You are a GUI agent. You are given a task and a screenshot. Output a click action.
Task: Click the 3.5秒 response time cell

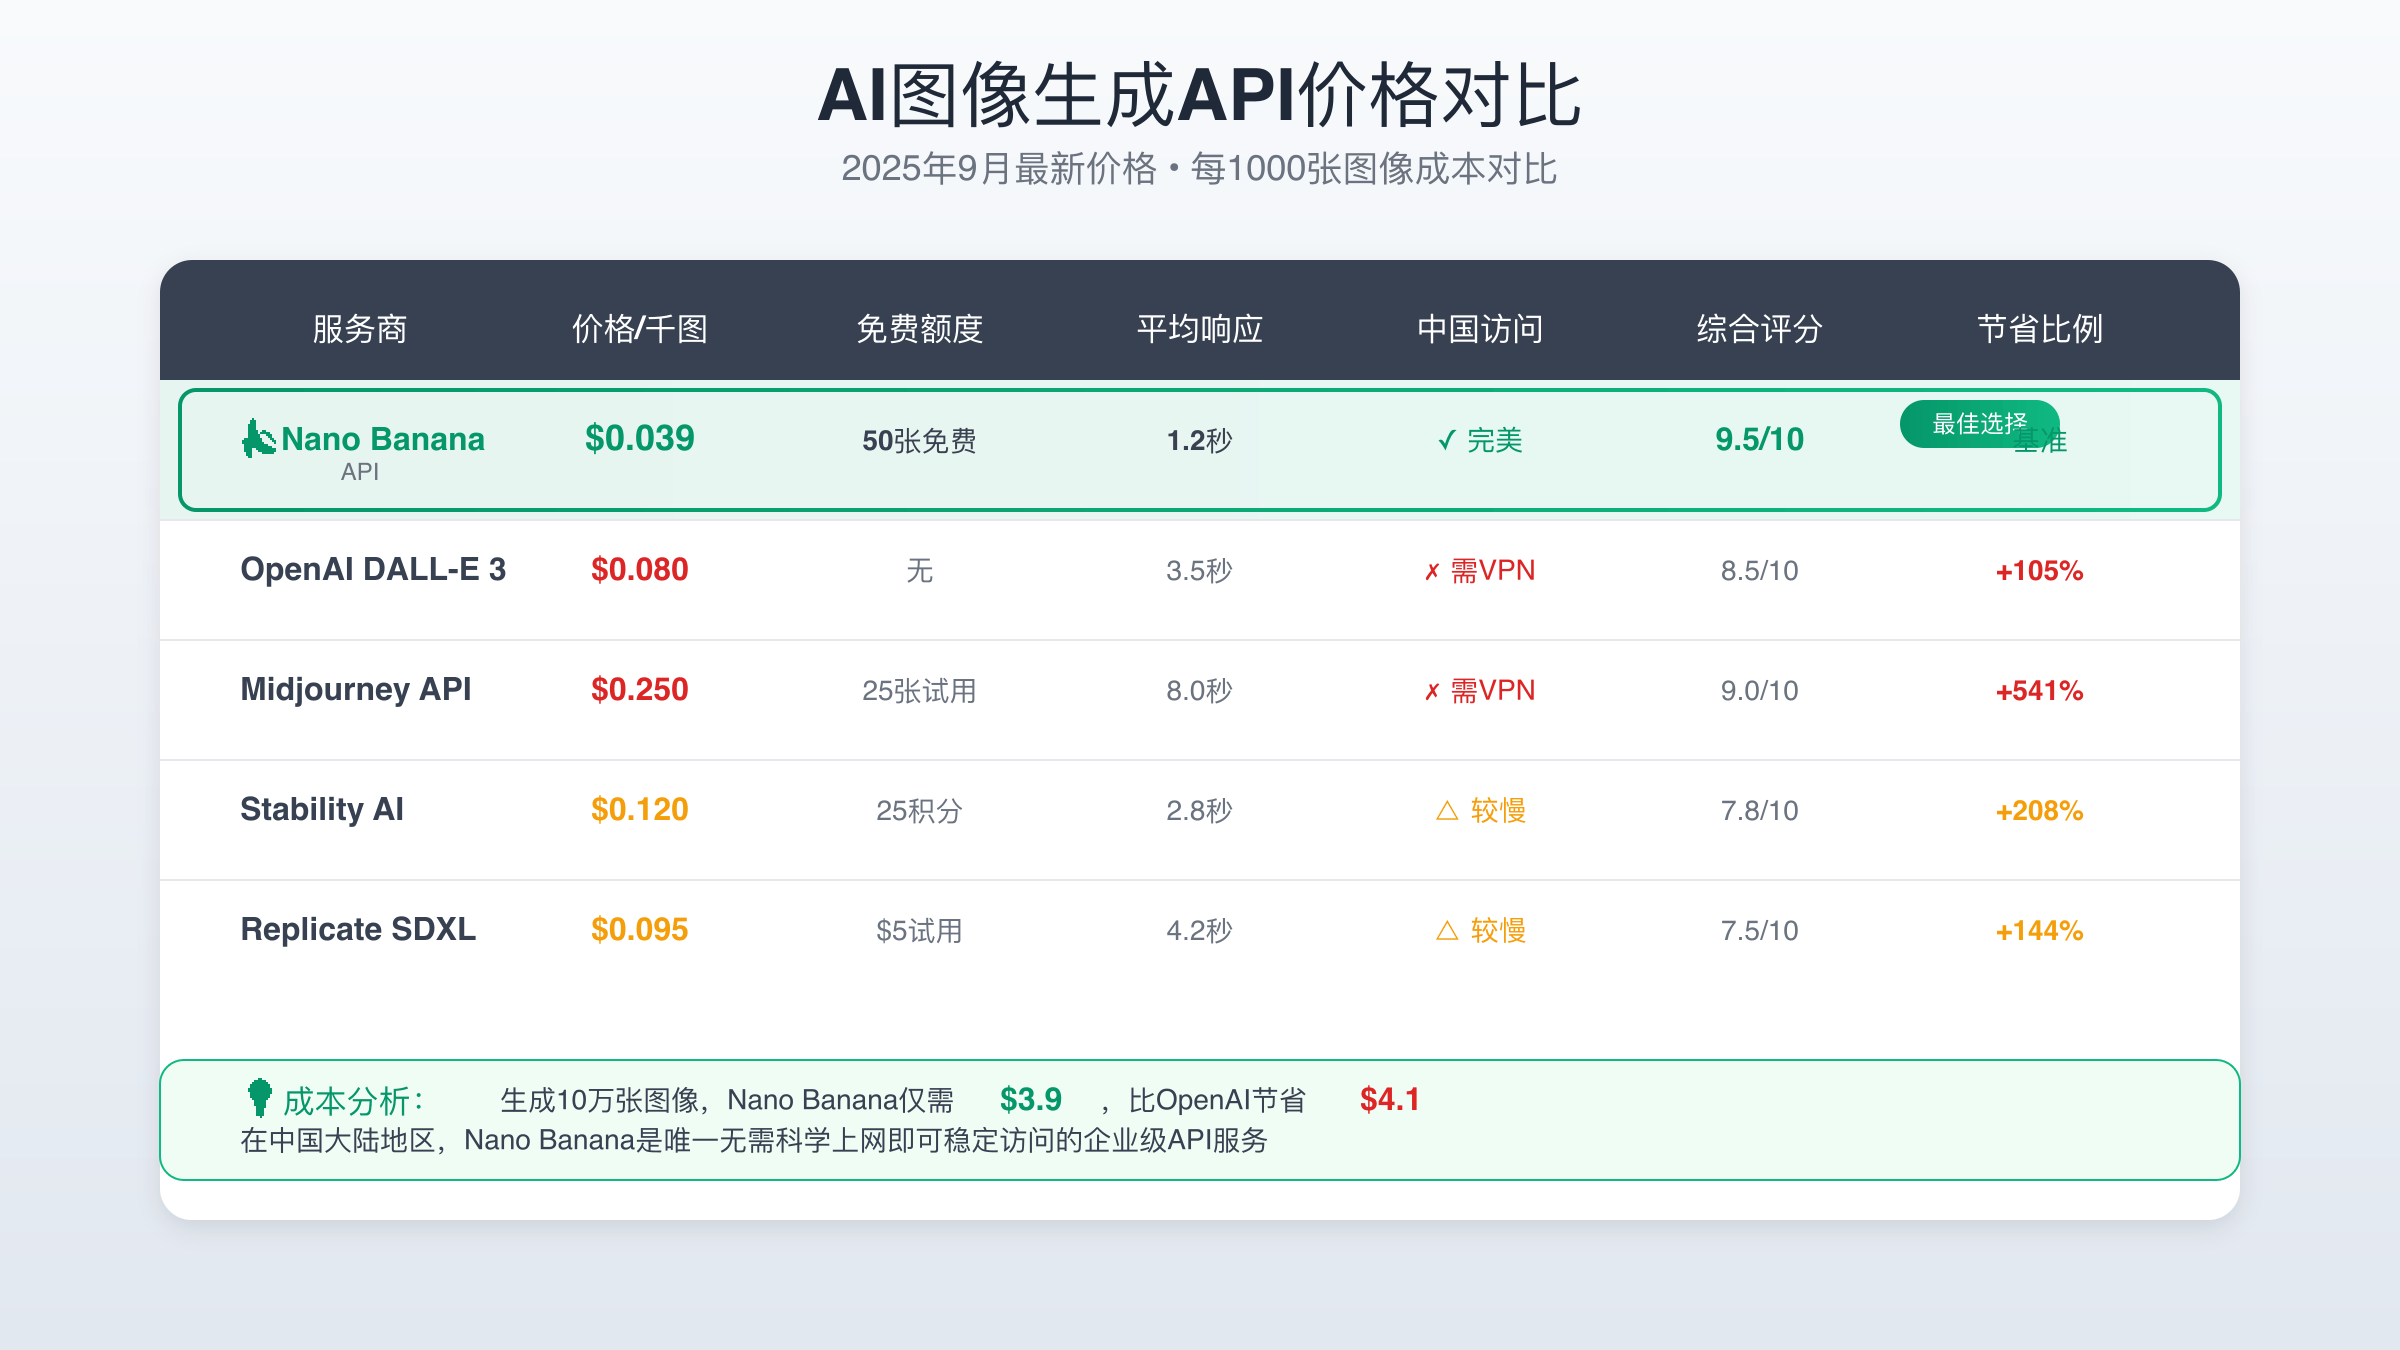pos(1200,571)
